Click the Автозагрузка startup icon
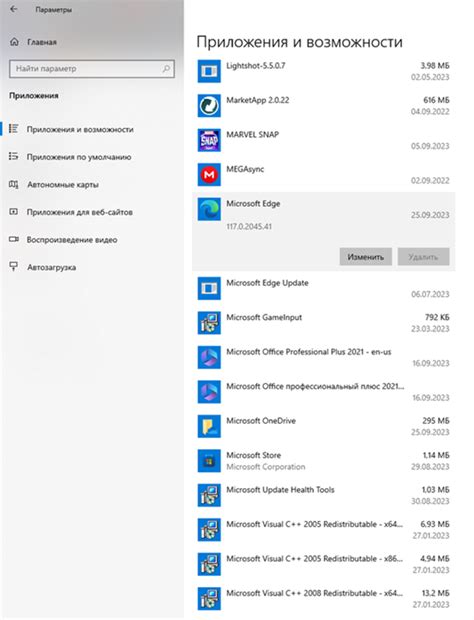Viewport: 474px width, 620px height. tap(14, 267)
